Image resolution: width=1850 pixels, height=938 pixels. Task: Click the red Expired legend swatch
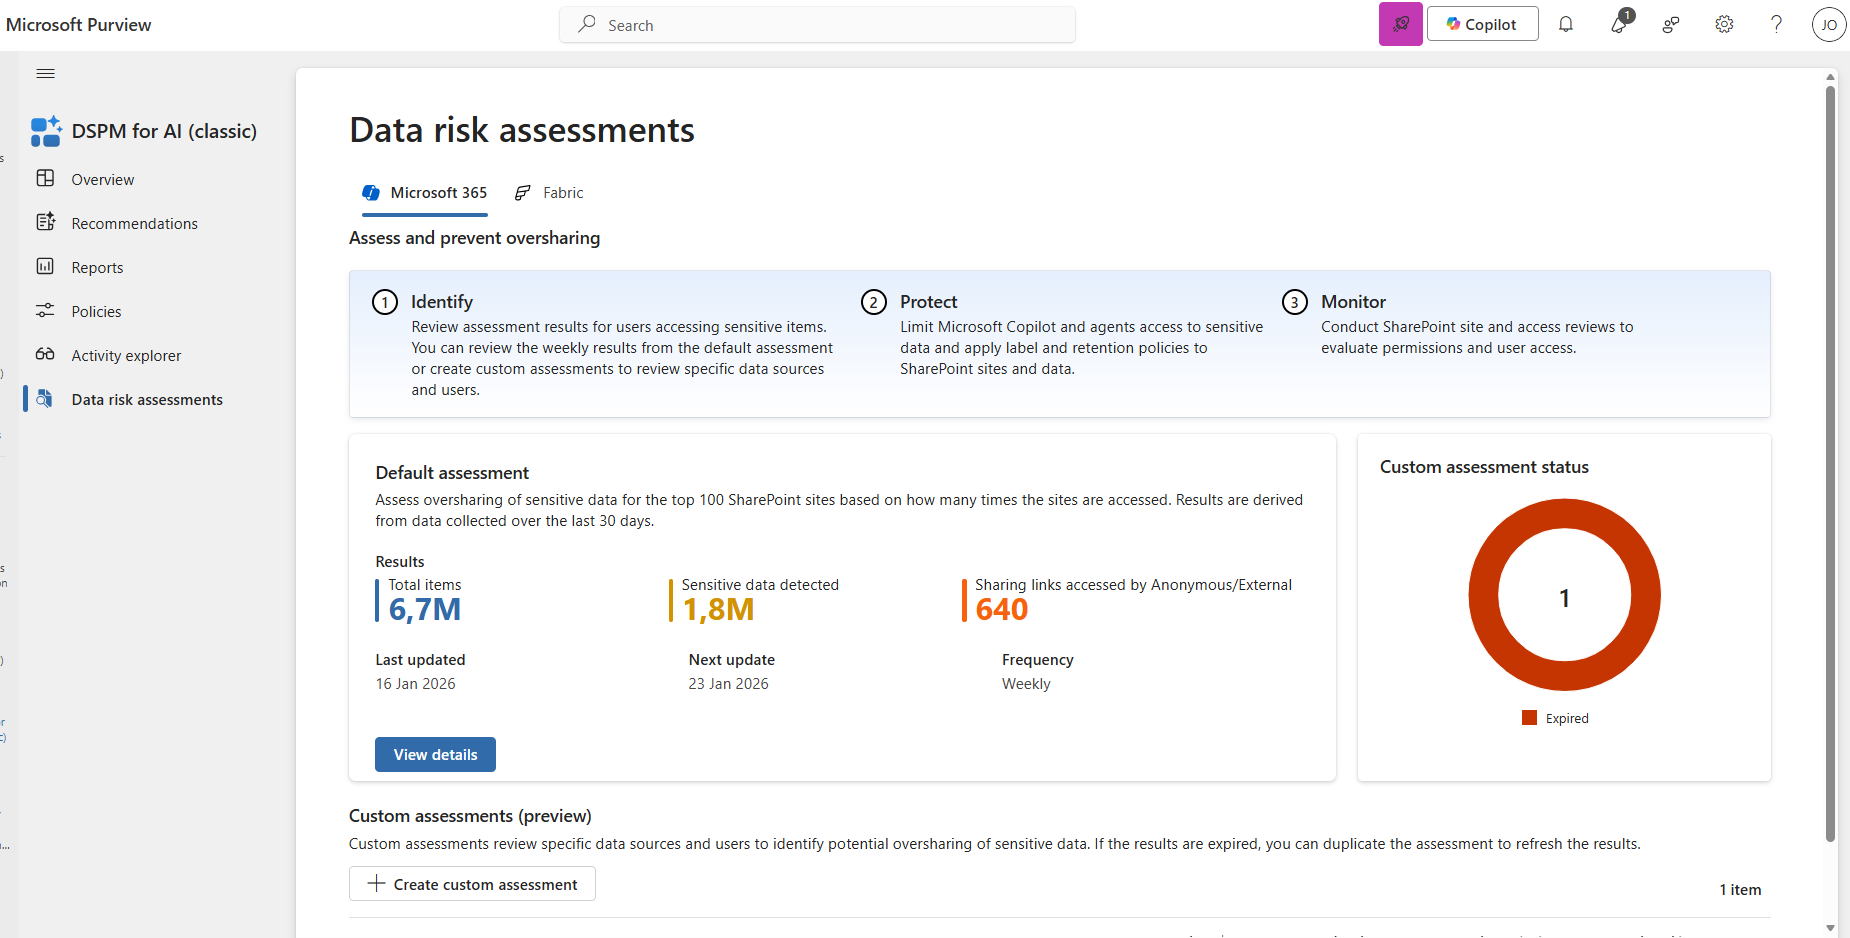tap(1529, 718)
